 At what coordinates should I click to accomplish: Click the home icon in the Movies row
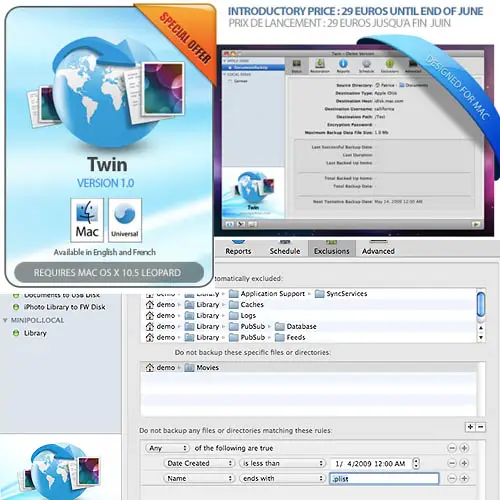click(150, 367)
